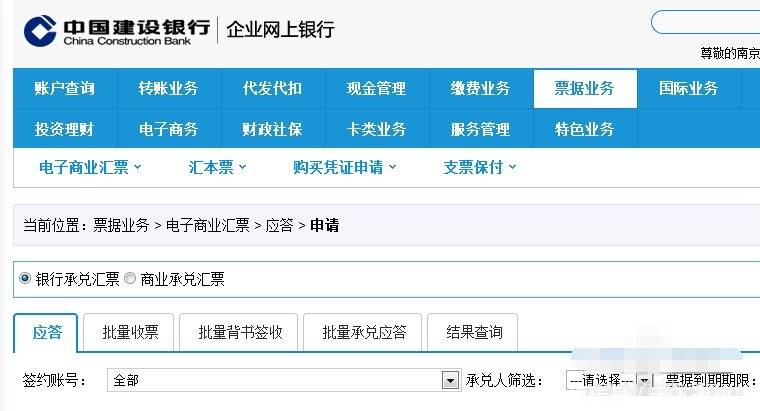This screenshot has width=760, height=411.
Task: Open the 投资理财 menu
Action: [x=65, y=129]
